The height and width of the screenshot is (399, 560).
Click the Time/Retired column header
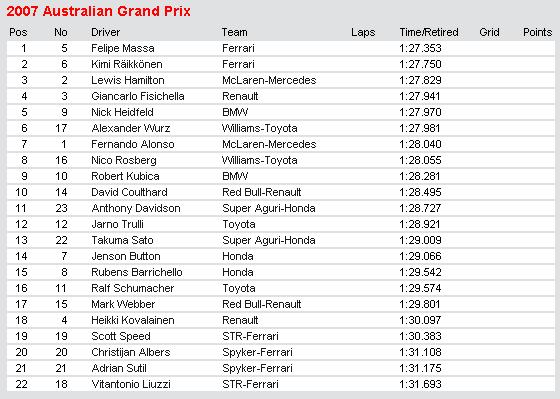tap(429, 32)
